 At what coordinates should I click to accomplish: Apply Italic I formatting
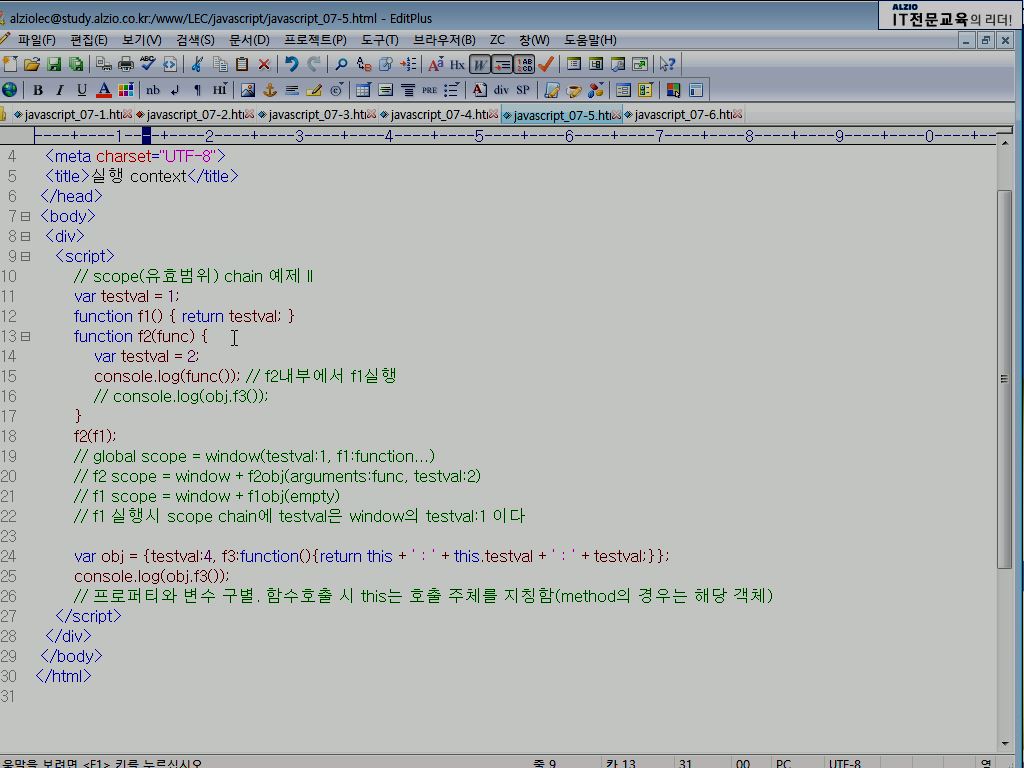pos(59,90)
